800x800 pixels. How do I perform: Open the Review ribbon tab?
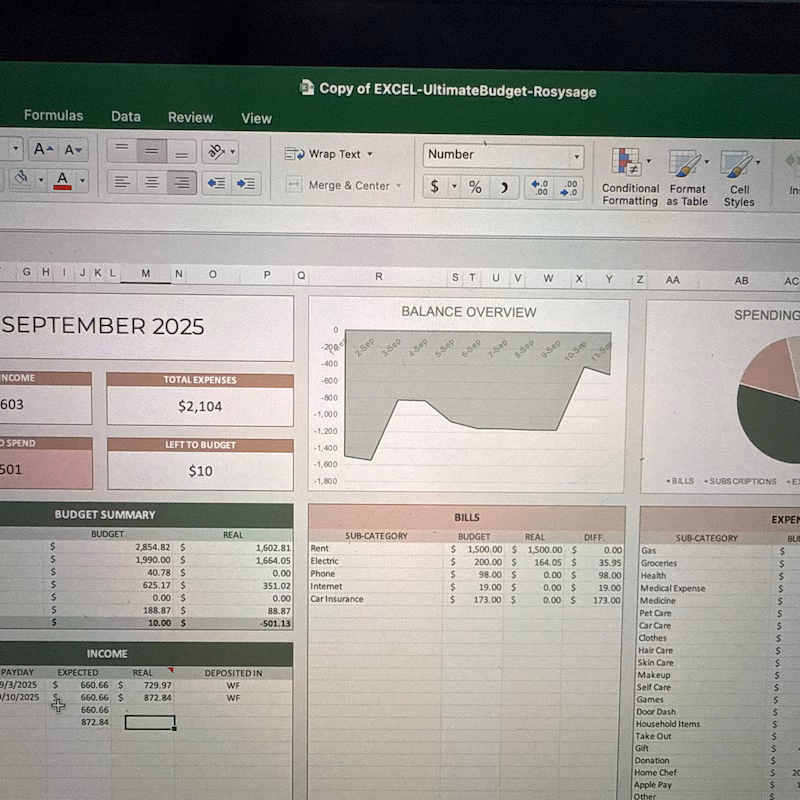pyautogui.click(x=190, y=117)
